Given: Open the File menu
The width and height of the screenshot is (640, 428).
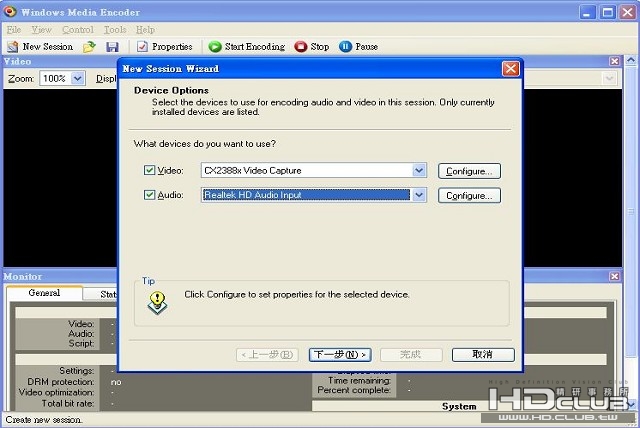Looking at the screenshot, I should pos(14,30).
